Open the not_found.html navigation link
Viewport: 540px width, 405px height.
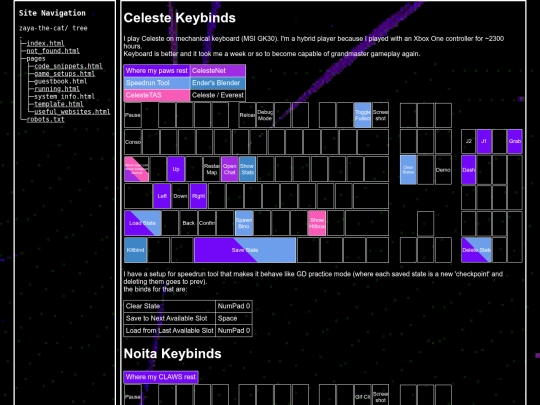[x=53, y=51]
